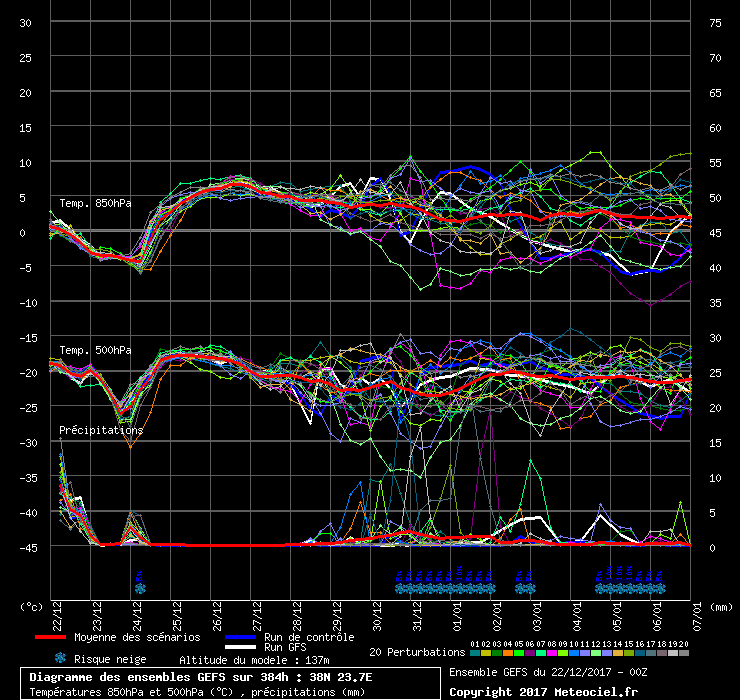740x700 pixels.
Task: Select perturbation 04 orange color swatch
Action: pos(508,653)
